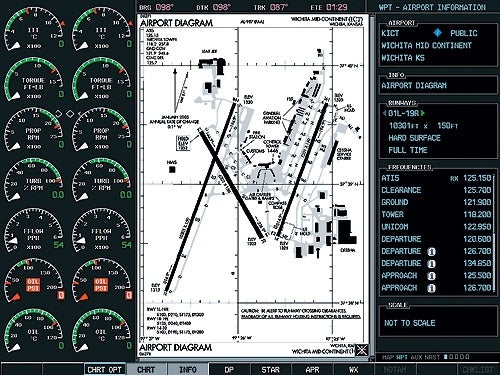Click the ETE 01:29 data field
Viewport: 500px width, 375px height.
[328, 7]
